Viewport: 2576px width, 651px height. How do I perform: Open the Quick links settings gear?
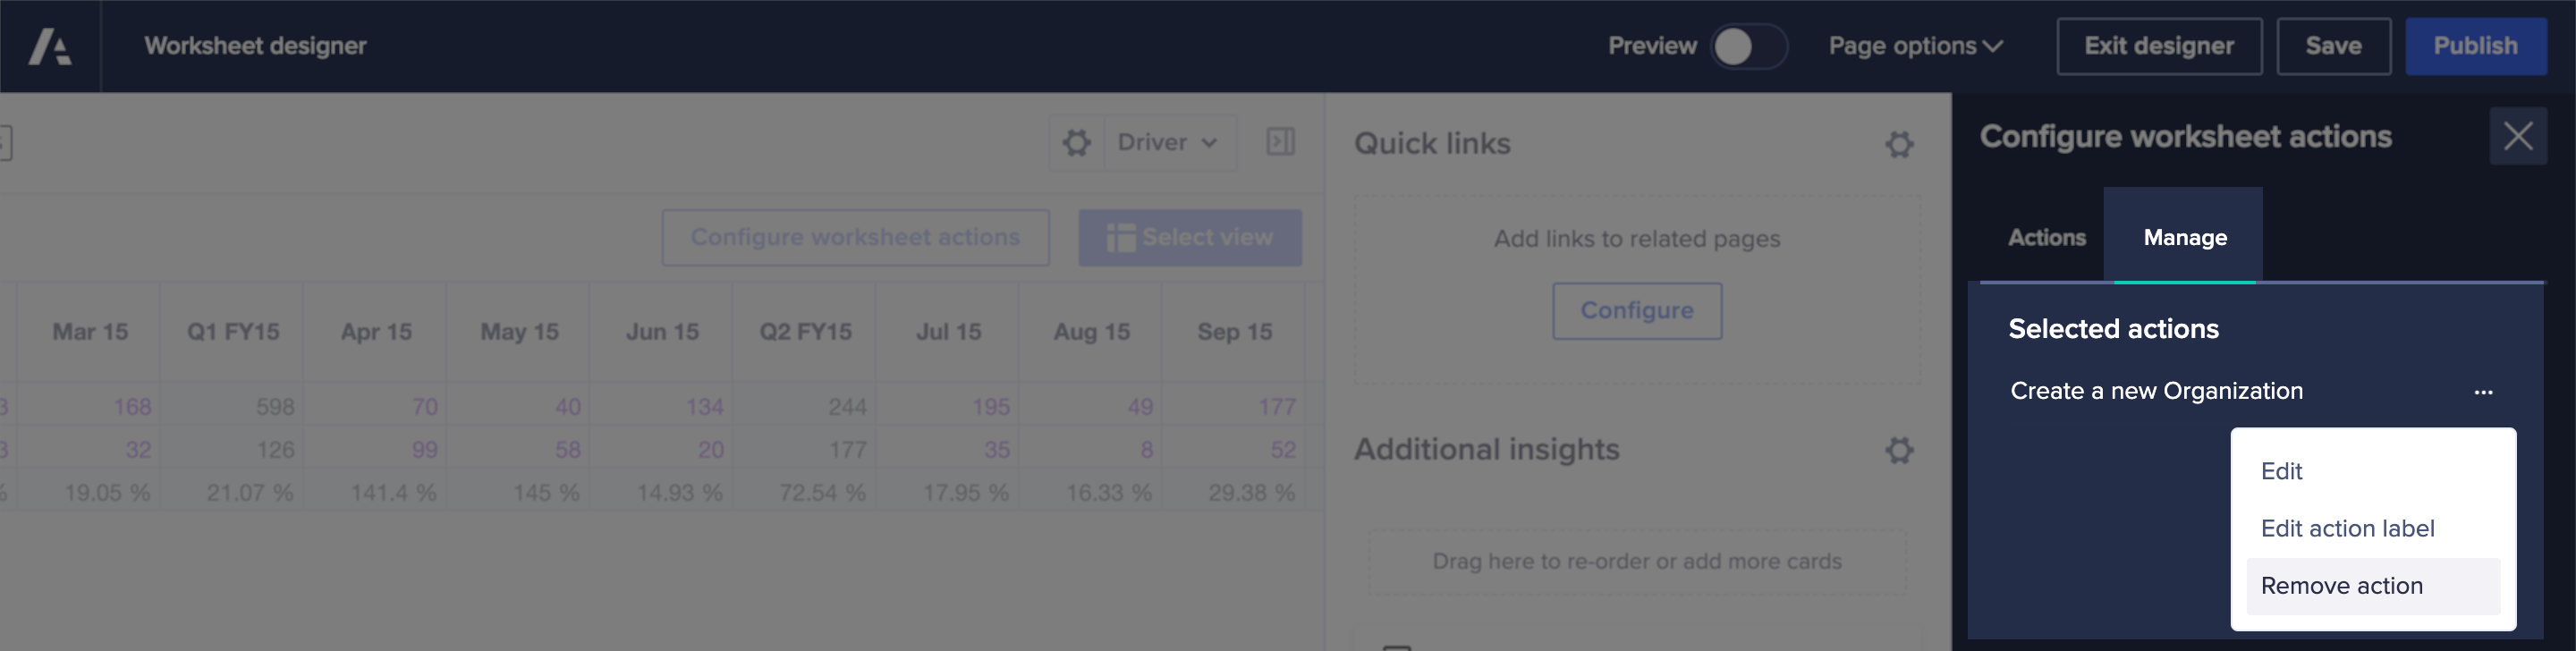[1898, 144]
